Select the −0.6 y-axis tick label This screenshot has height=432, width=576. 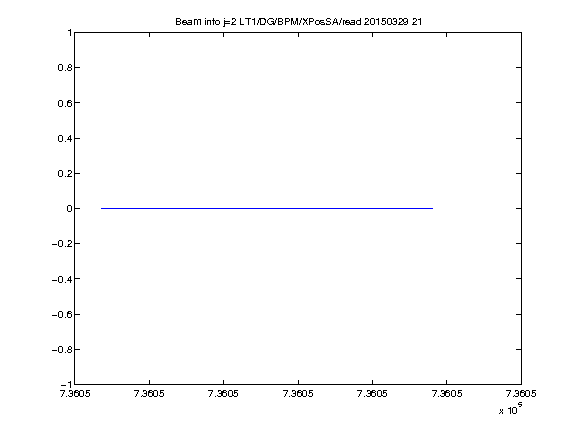pos(62,314)
